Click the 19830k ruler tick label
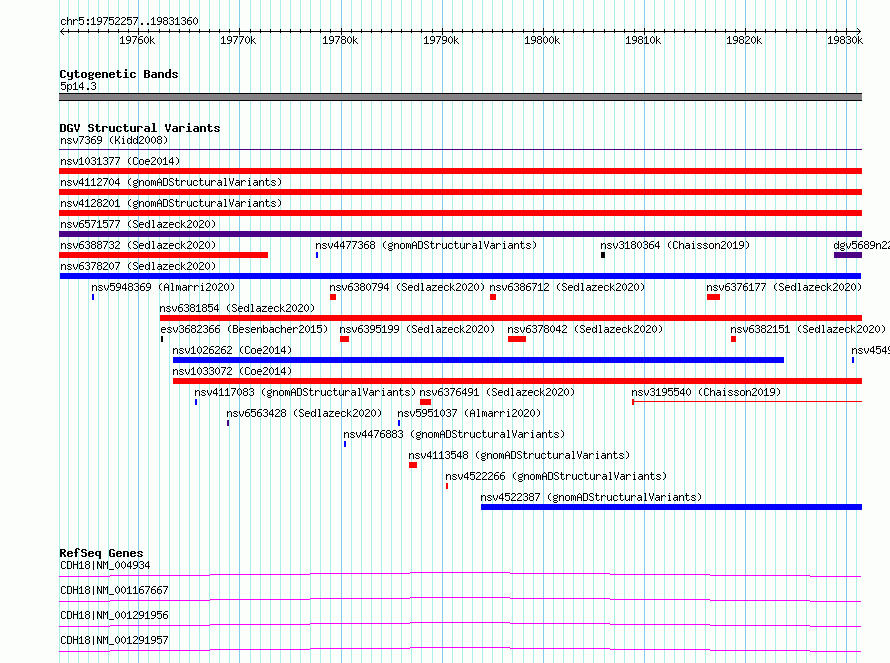Screen dimensions: 890x663 845,40
